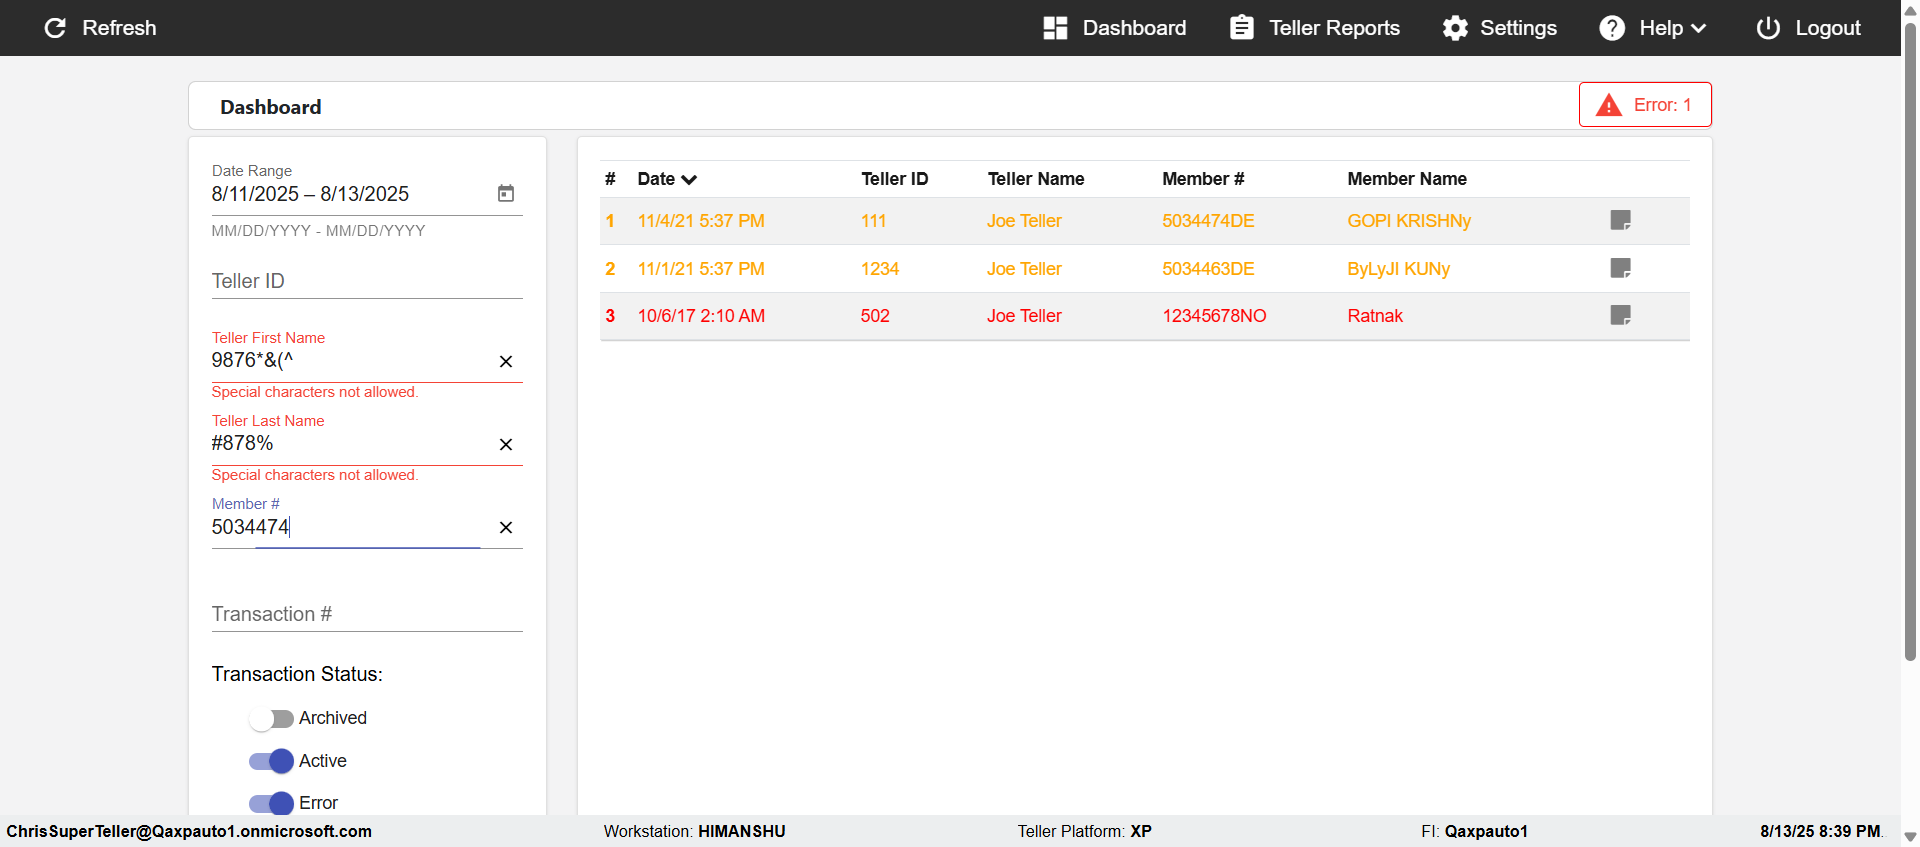This screenshot has width=1920, height=847.
Task: Toggle Date column sort arrow
Action: tap(689, 180)
